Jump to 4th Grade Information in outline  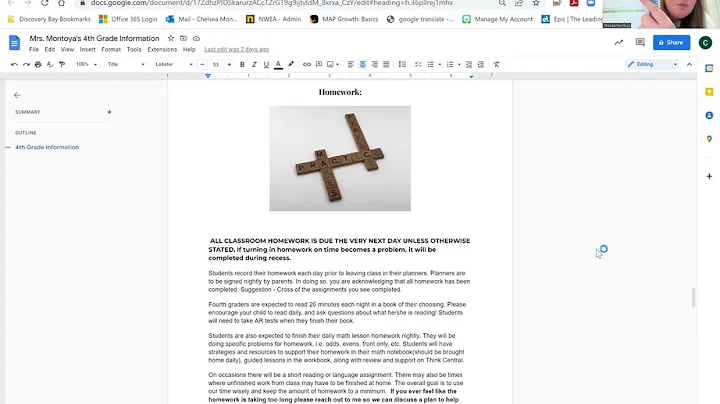coord(47,147)
